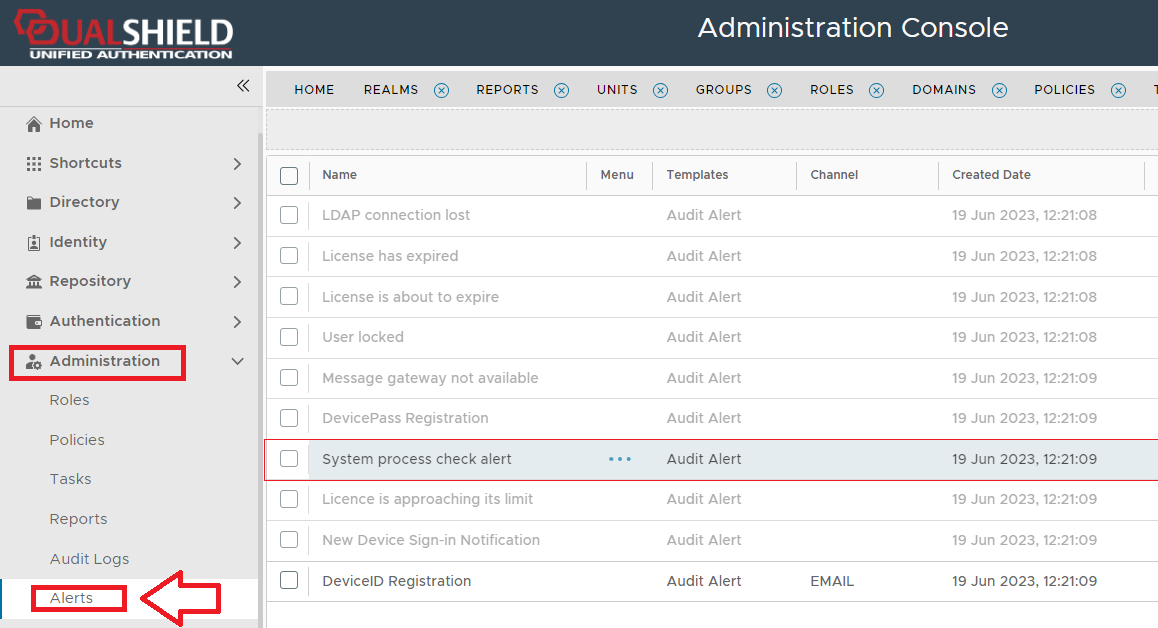Viewport: 1158px width, 628px height.
Task: Switch to the Reports tab
Action: 507,90
